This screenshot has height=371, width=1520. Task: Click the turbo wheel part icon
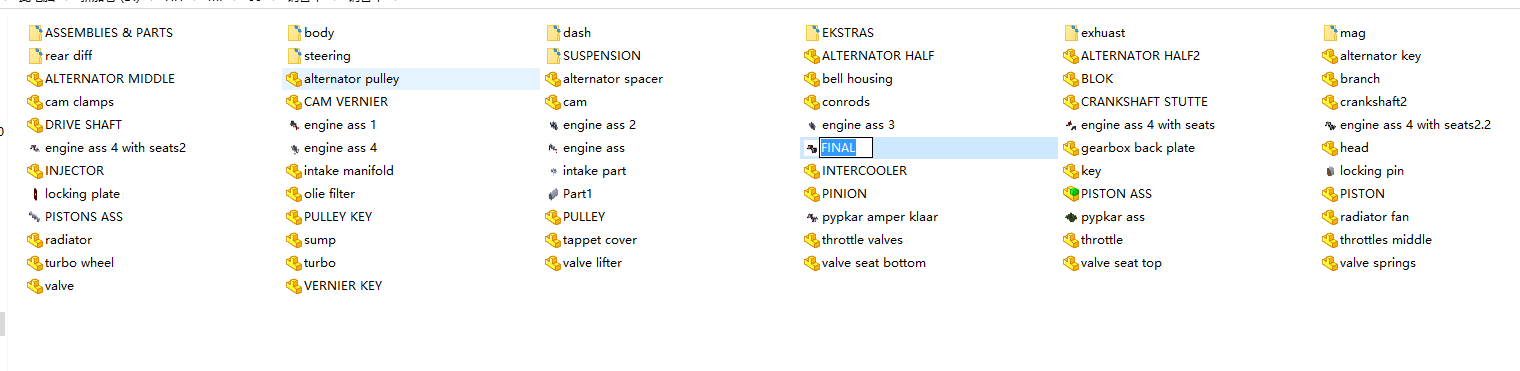point(35,263)
